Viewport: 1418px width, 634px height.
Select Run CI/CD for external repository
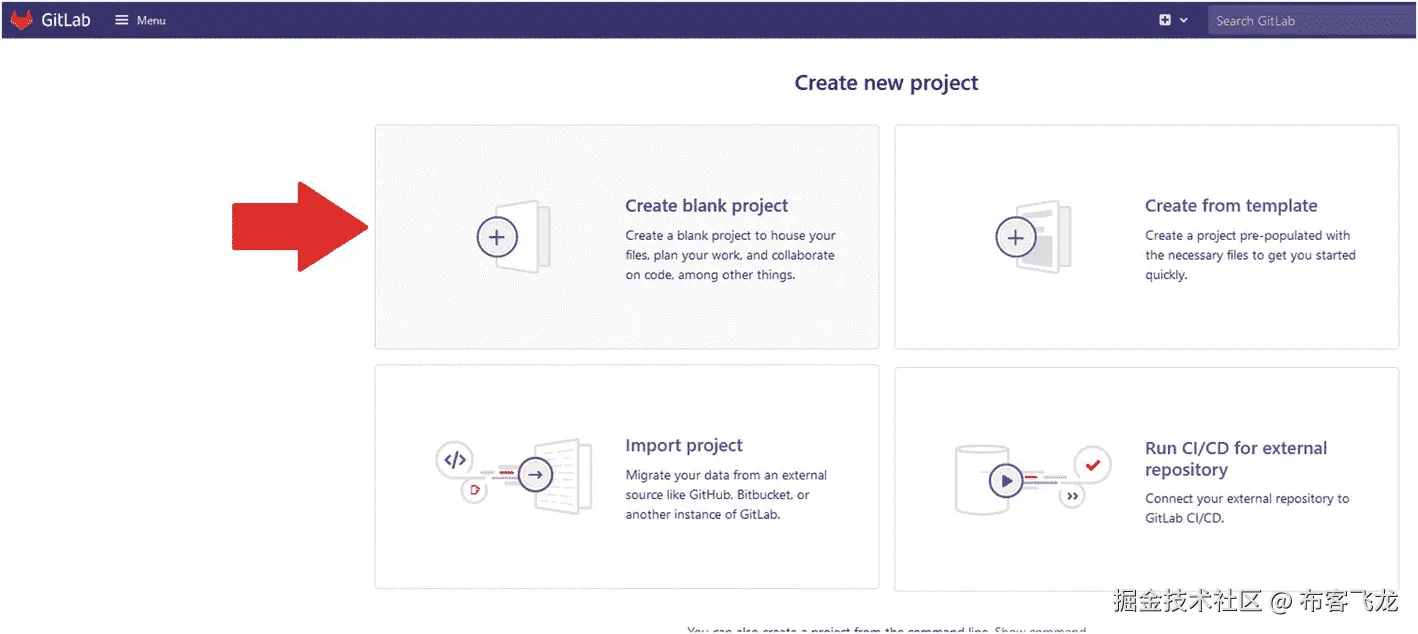(1236, 458)
